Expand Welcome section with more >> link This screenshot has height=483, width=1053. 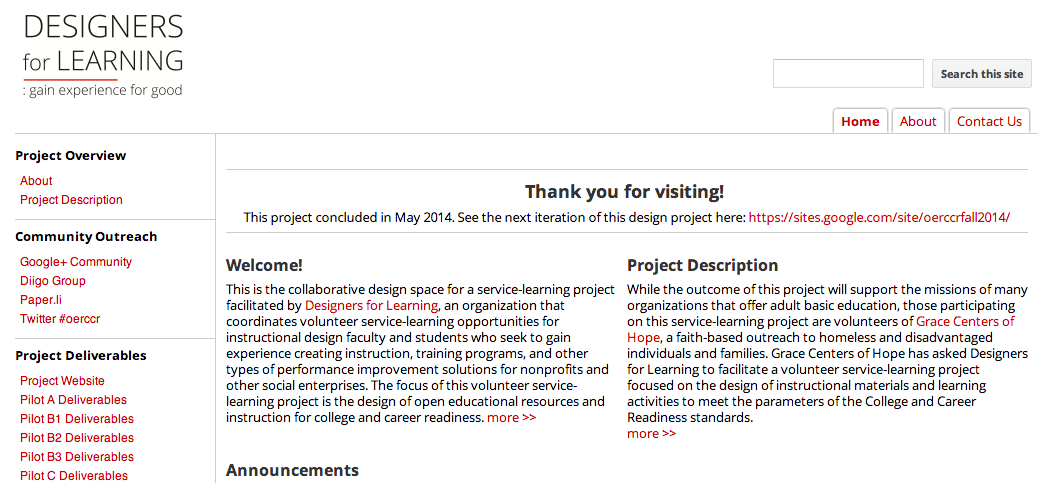click(511, 417)
